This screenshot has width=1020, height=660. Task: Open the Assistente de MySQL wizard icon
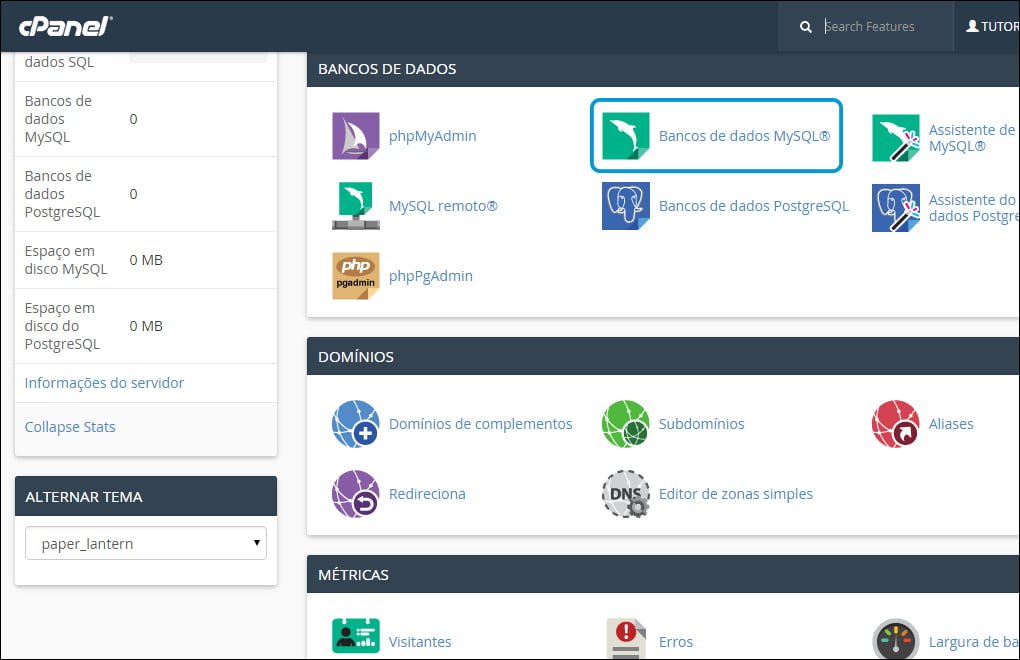coord(896,138)
